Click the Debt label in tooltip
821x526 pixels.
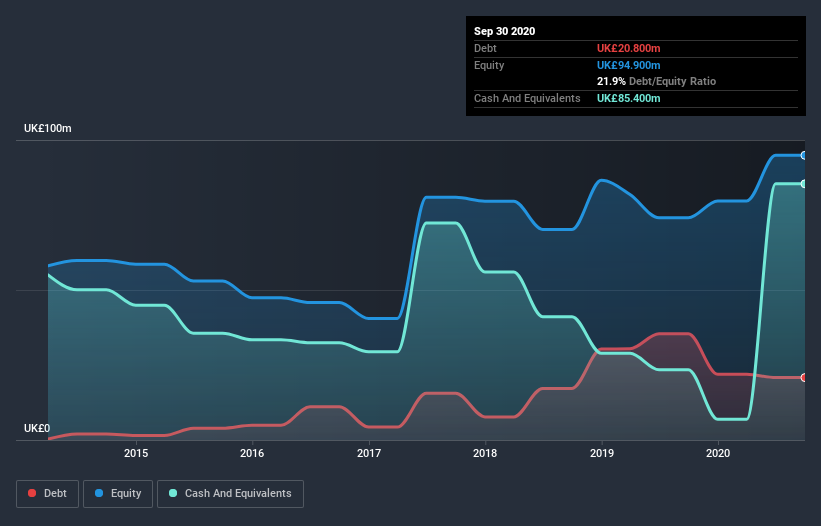(485, 48)
